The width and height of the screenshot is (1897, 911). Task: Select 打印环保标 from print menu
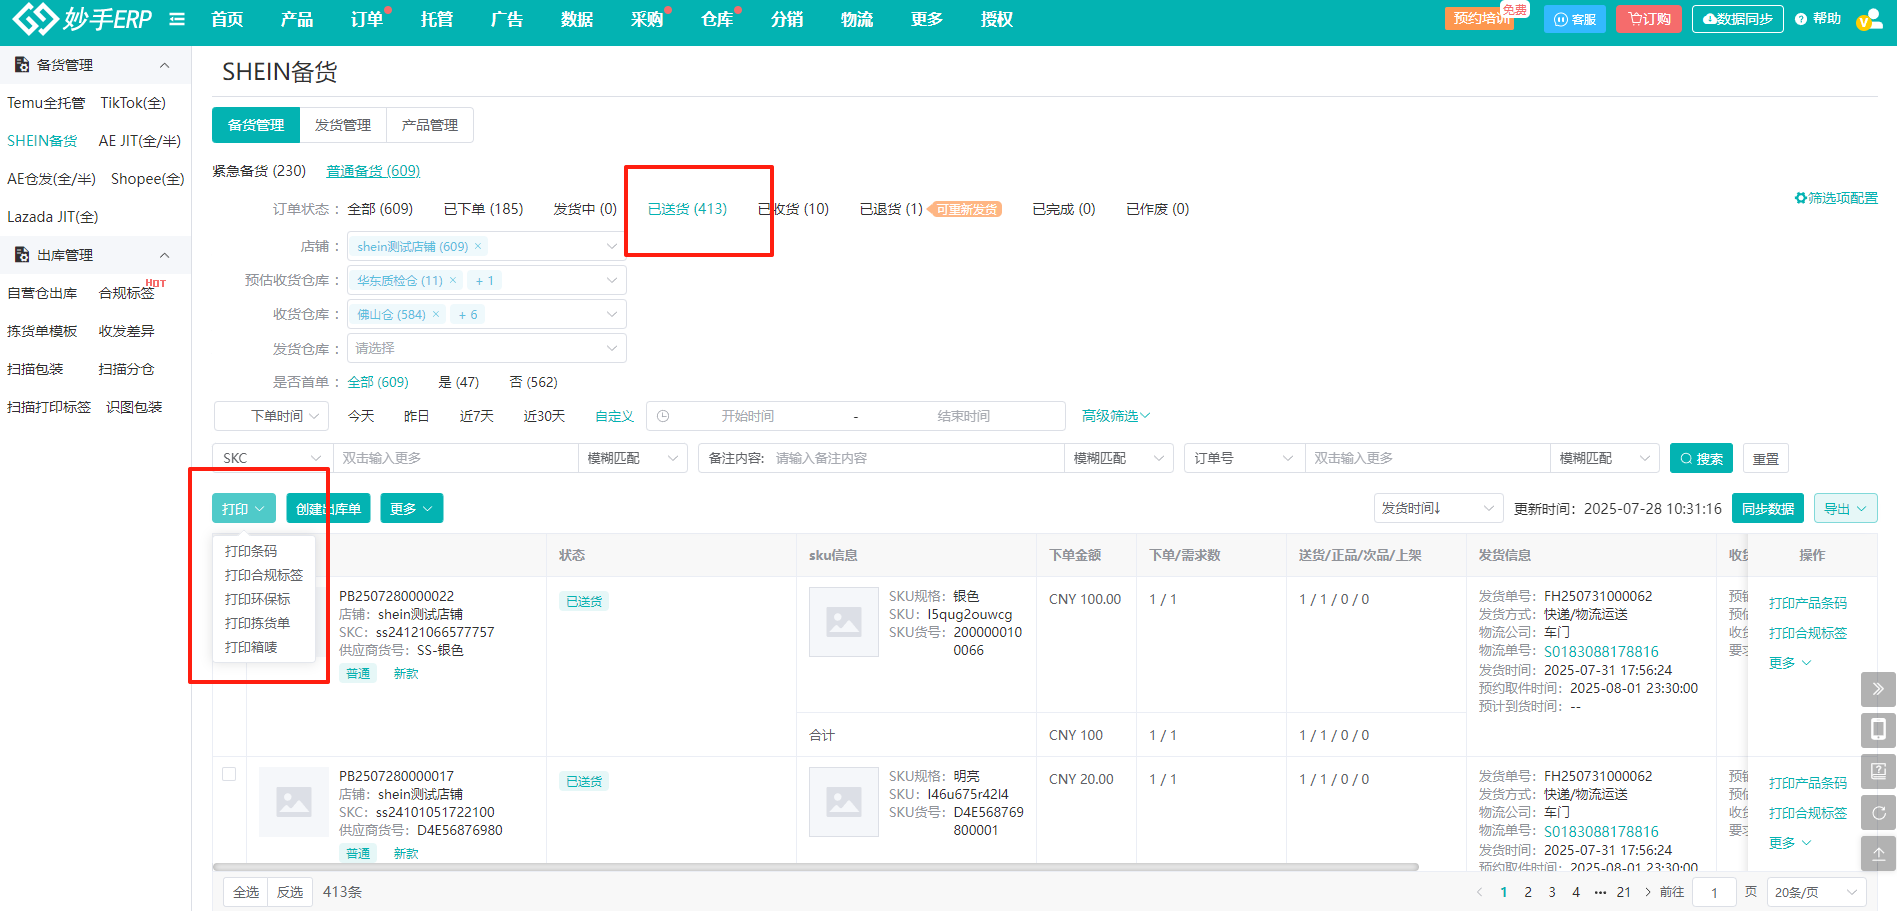tap(257, 599)
